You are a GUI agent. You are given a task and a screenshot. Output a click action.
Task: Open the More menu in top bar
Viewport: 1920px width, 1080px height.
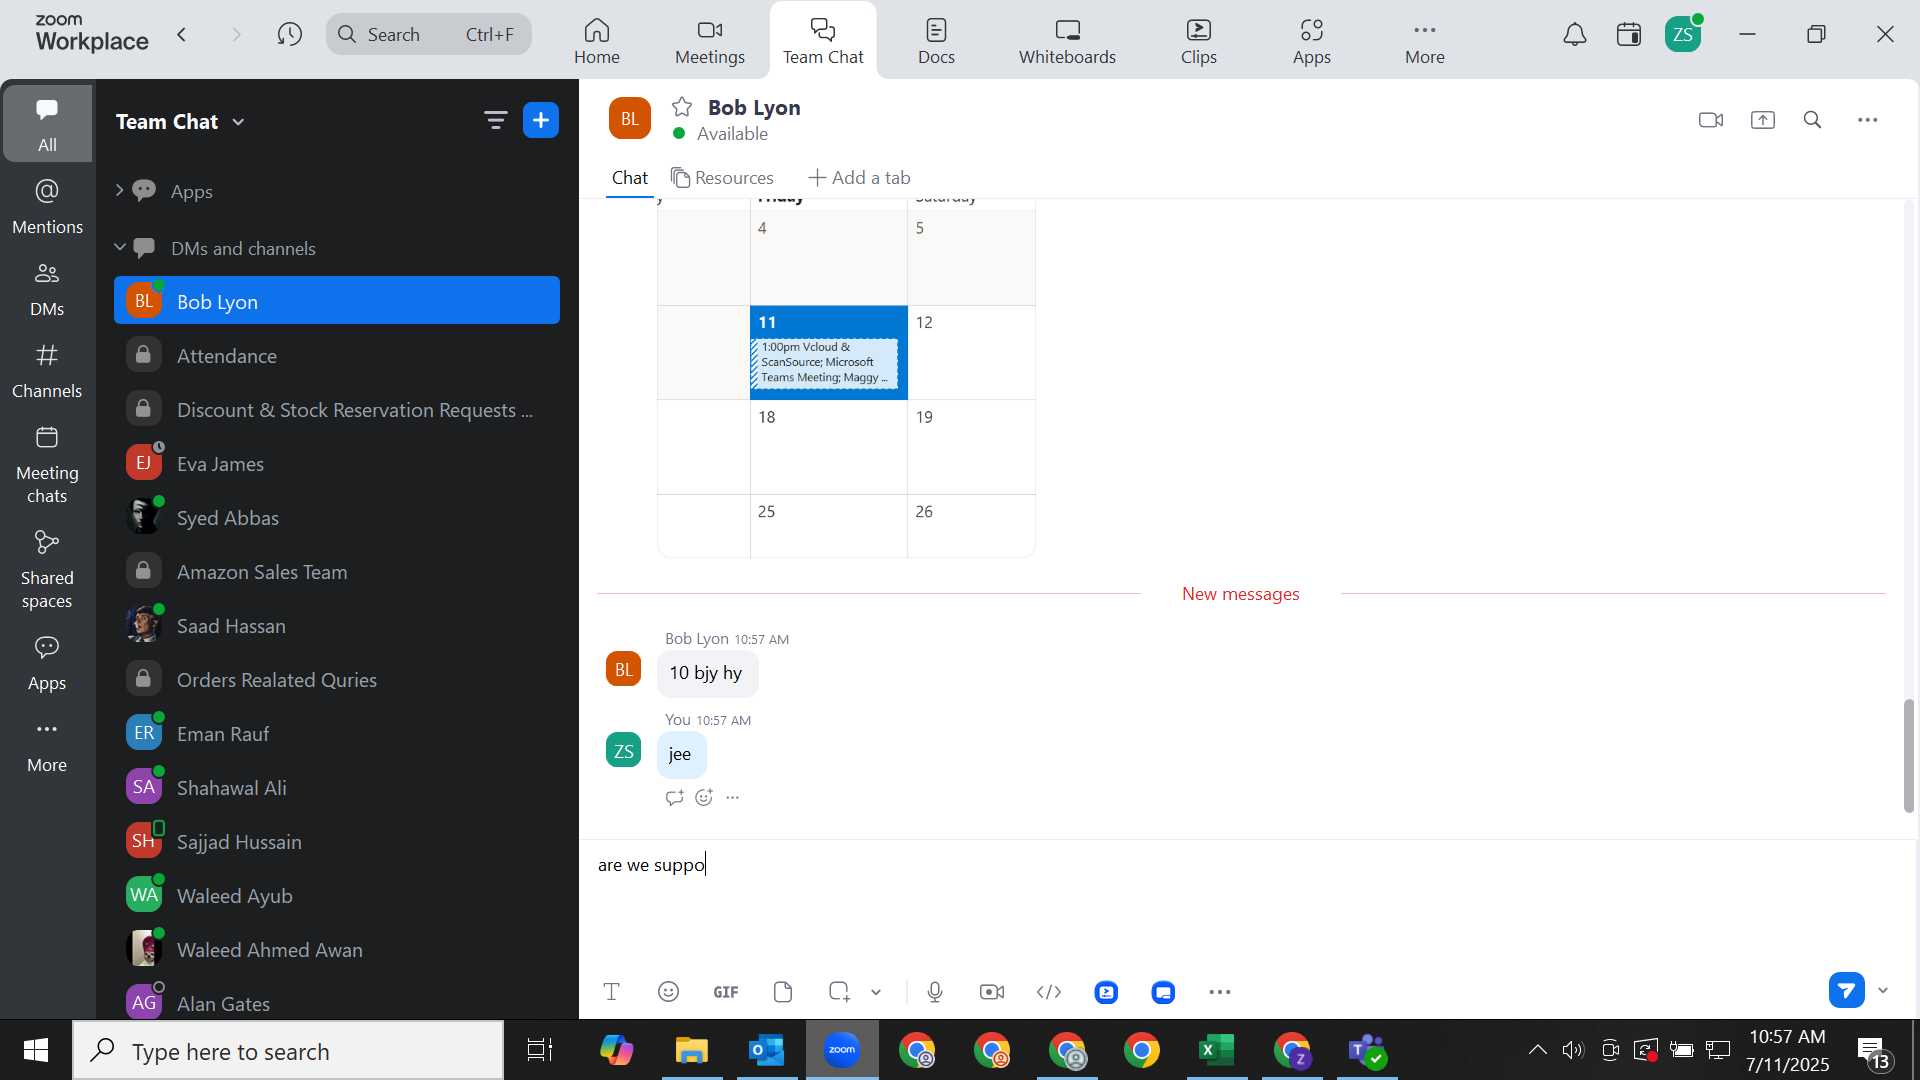(x=1425, y=41)
